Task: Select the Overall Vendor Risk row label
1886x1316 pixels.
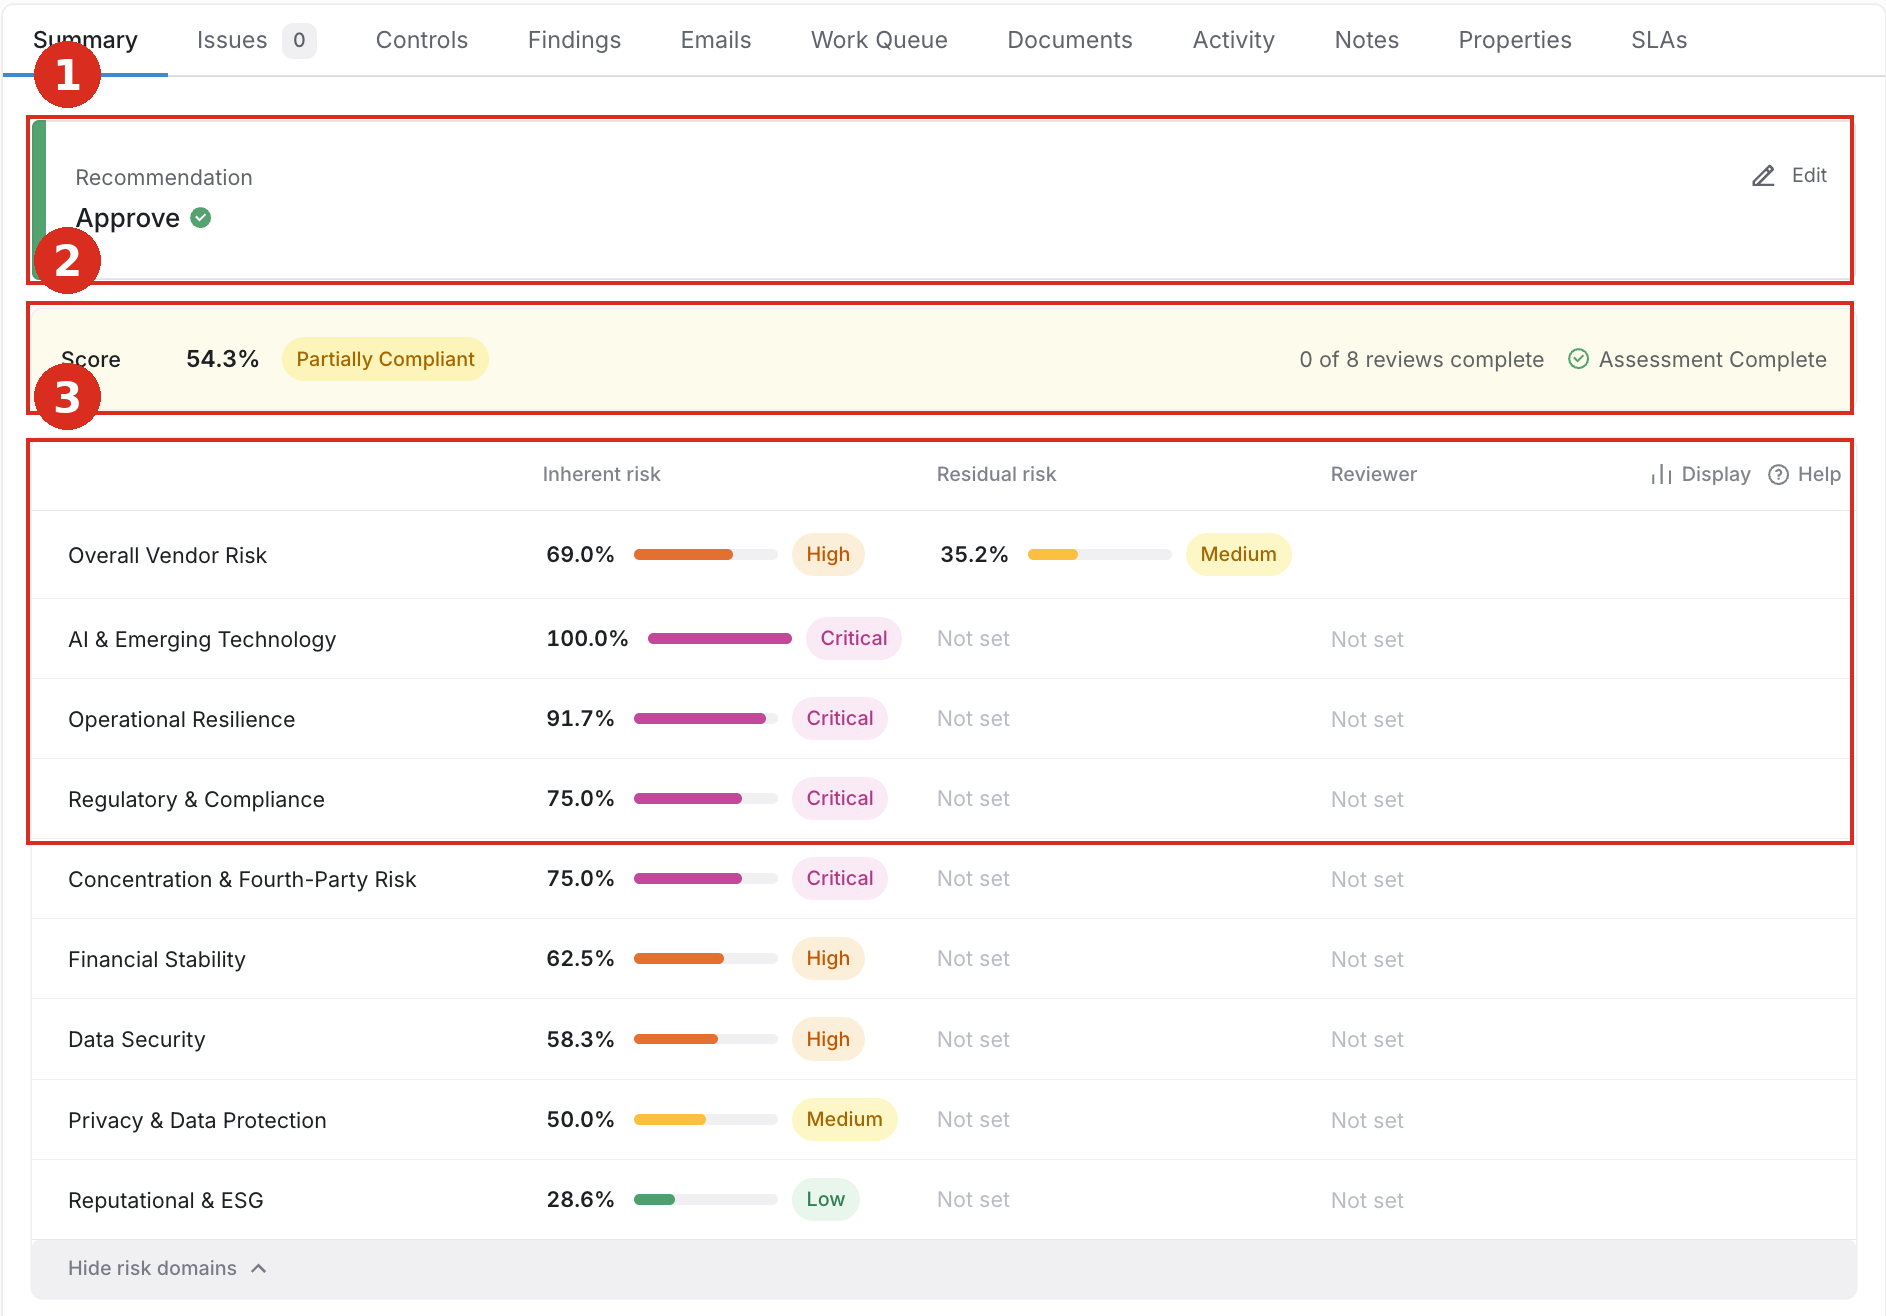Action: click(167, 555)
